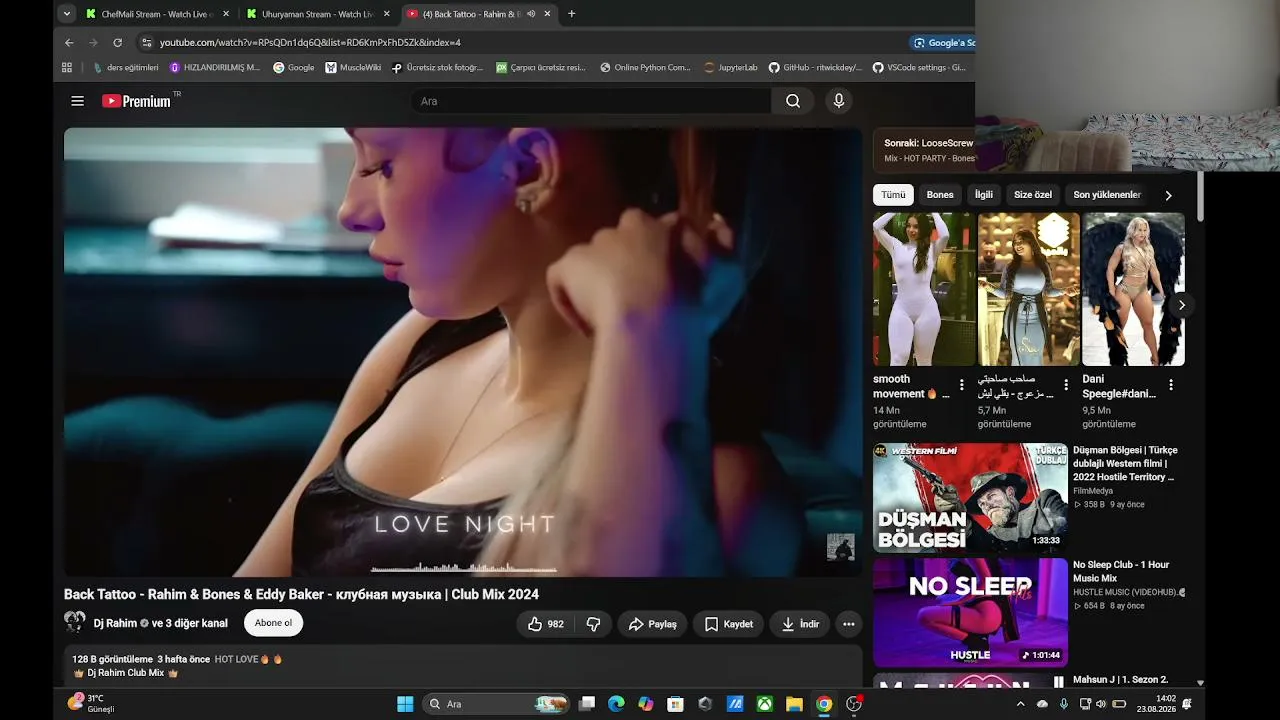
Task: Save video to playlist with Kaydet
Action: (x=728, y=624)
